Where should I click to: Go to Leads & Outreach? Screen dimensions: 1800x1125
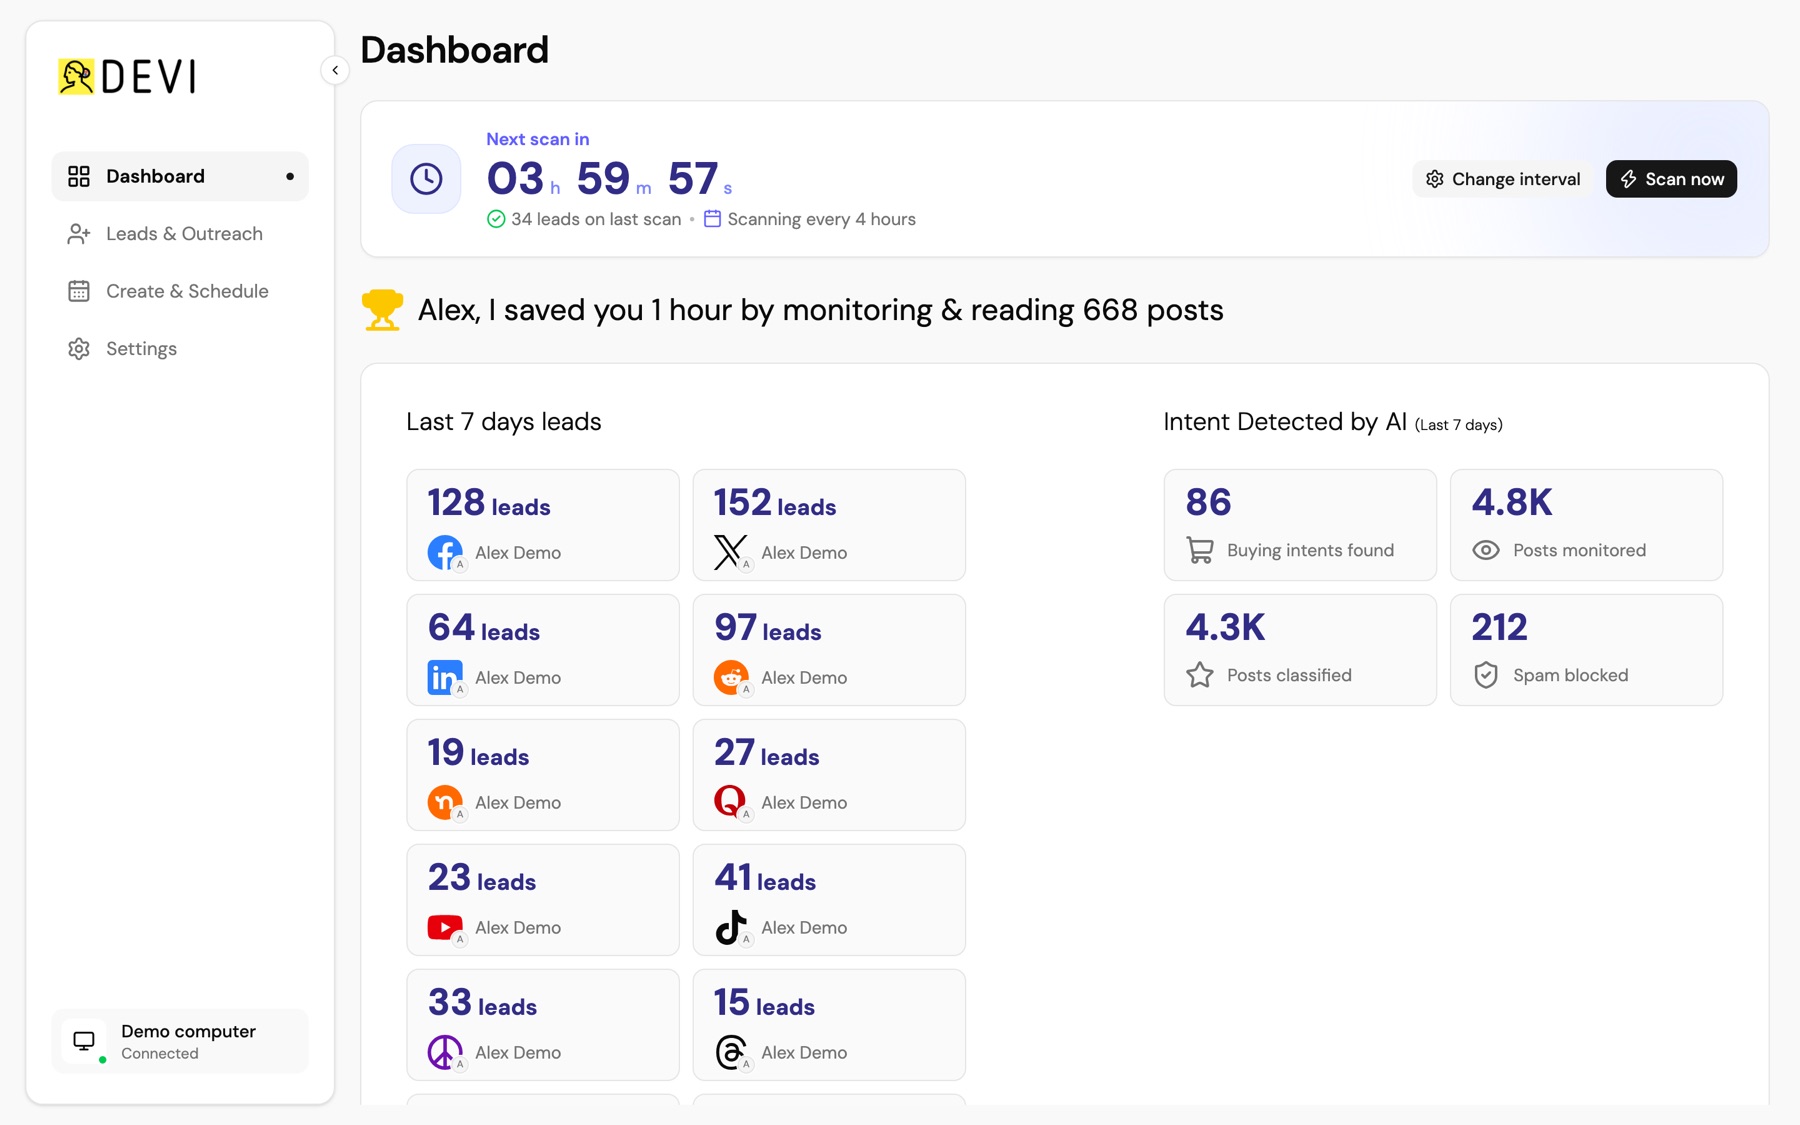(180, 234)
